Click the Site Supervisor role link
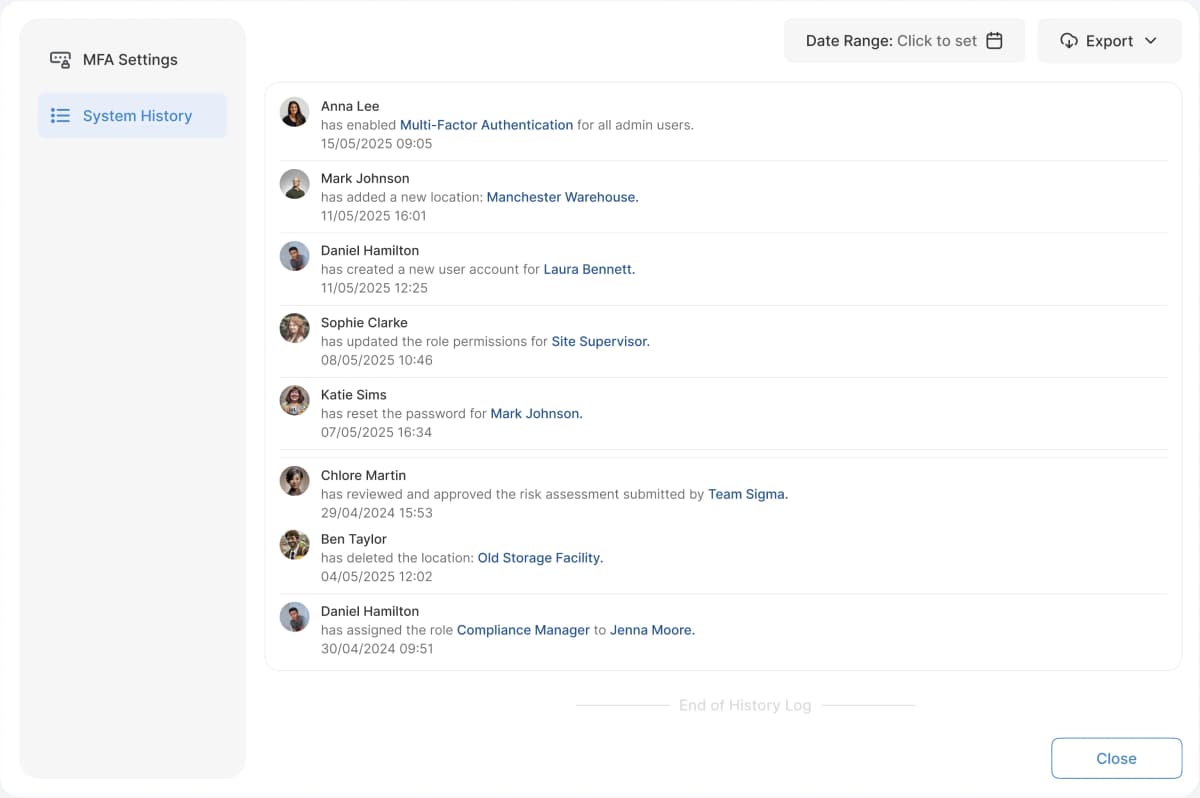This screenshot has width=1200, height=798. point(601,341)
